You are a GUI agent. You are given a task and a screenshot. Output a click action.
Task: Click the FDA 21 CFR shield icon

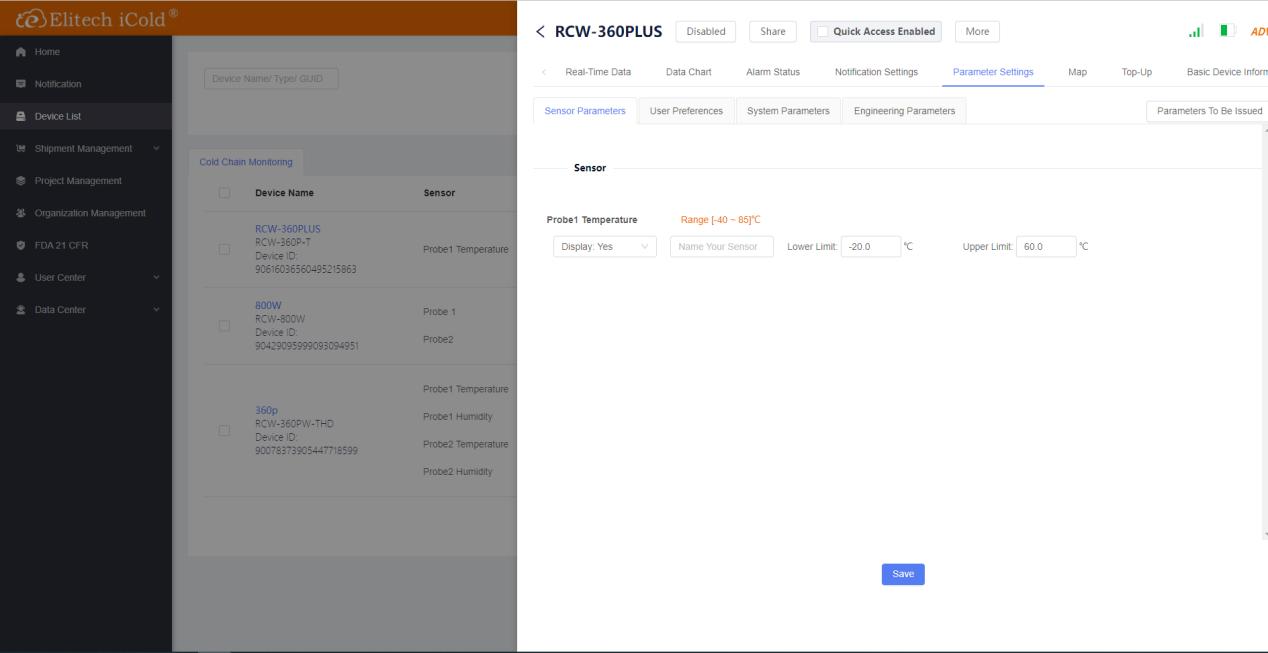point(19,245)
